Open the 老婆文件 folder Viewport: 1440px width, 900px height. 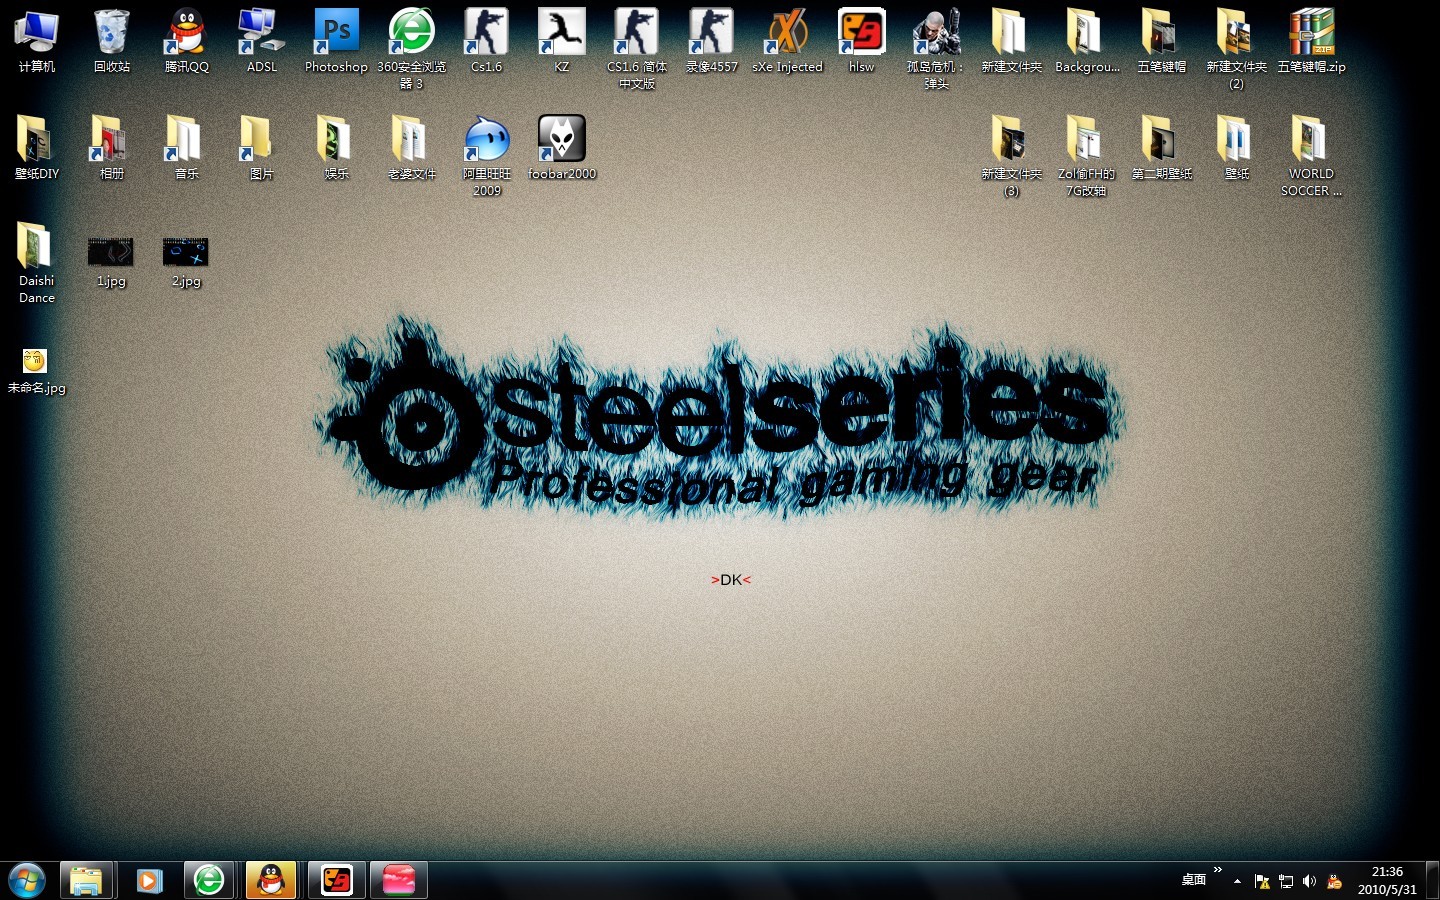412,148
